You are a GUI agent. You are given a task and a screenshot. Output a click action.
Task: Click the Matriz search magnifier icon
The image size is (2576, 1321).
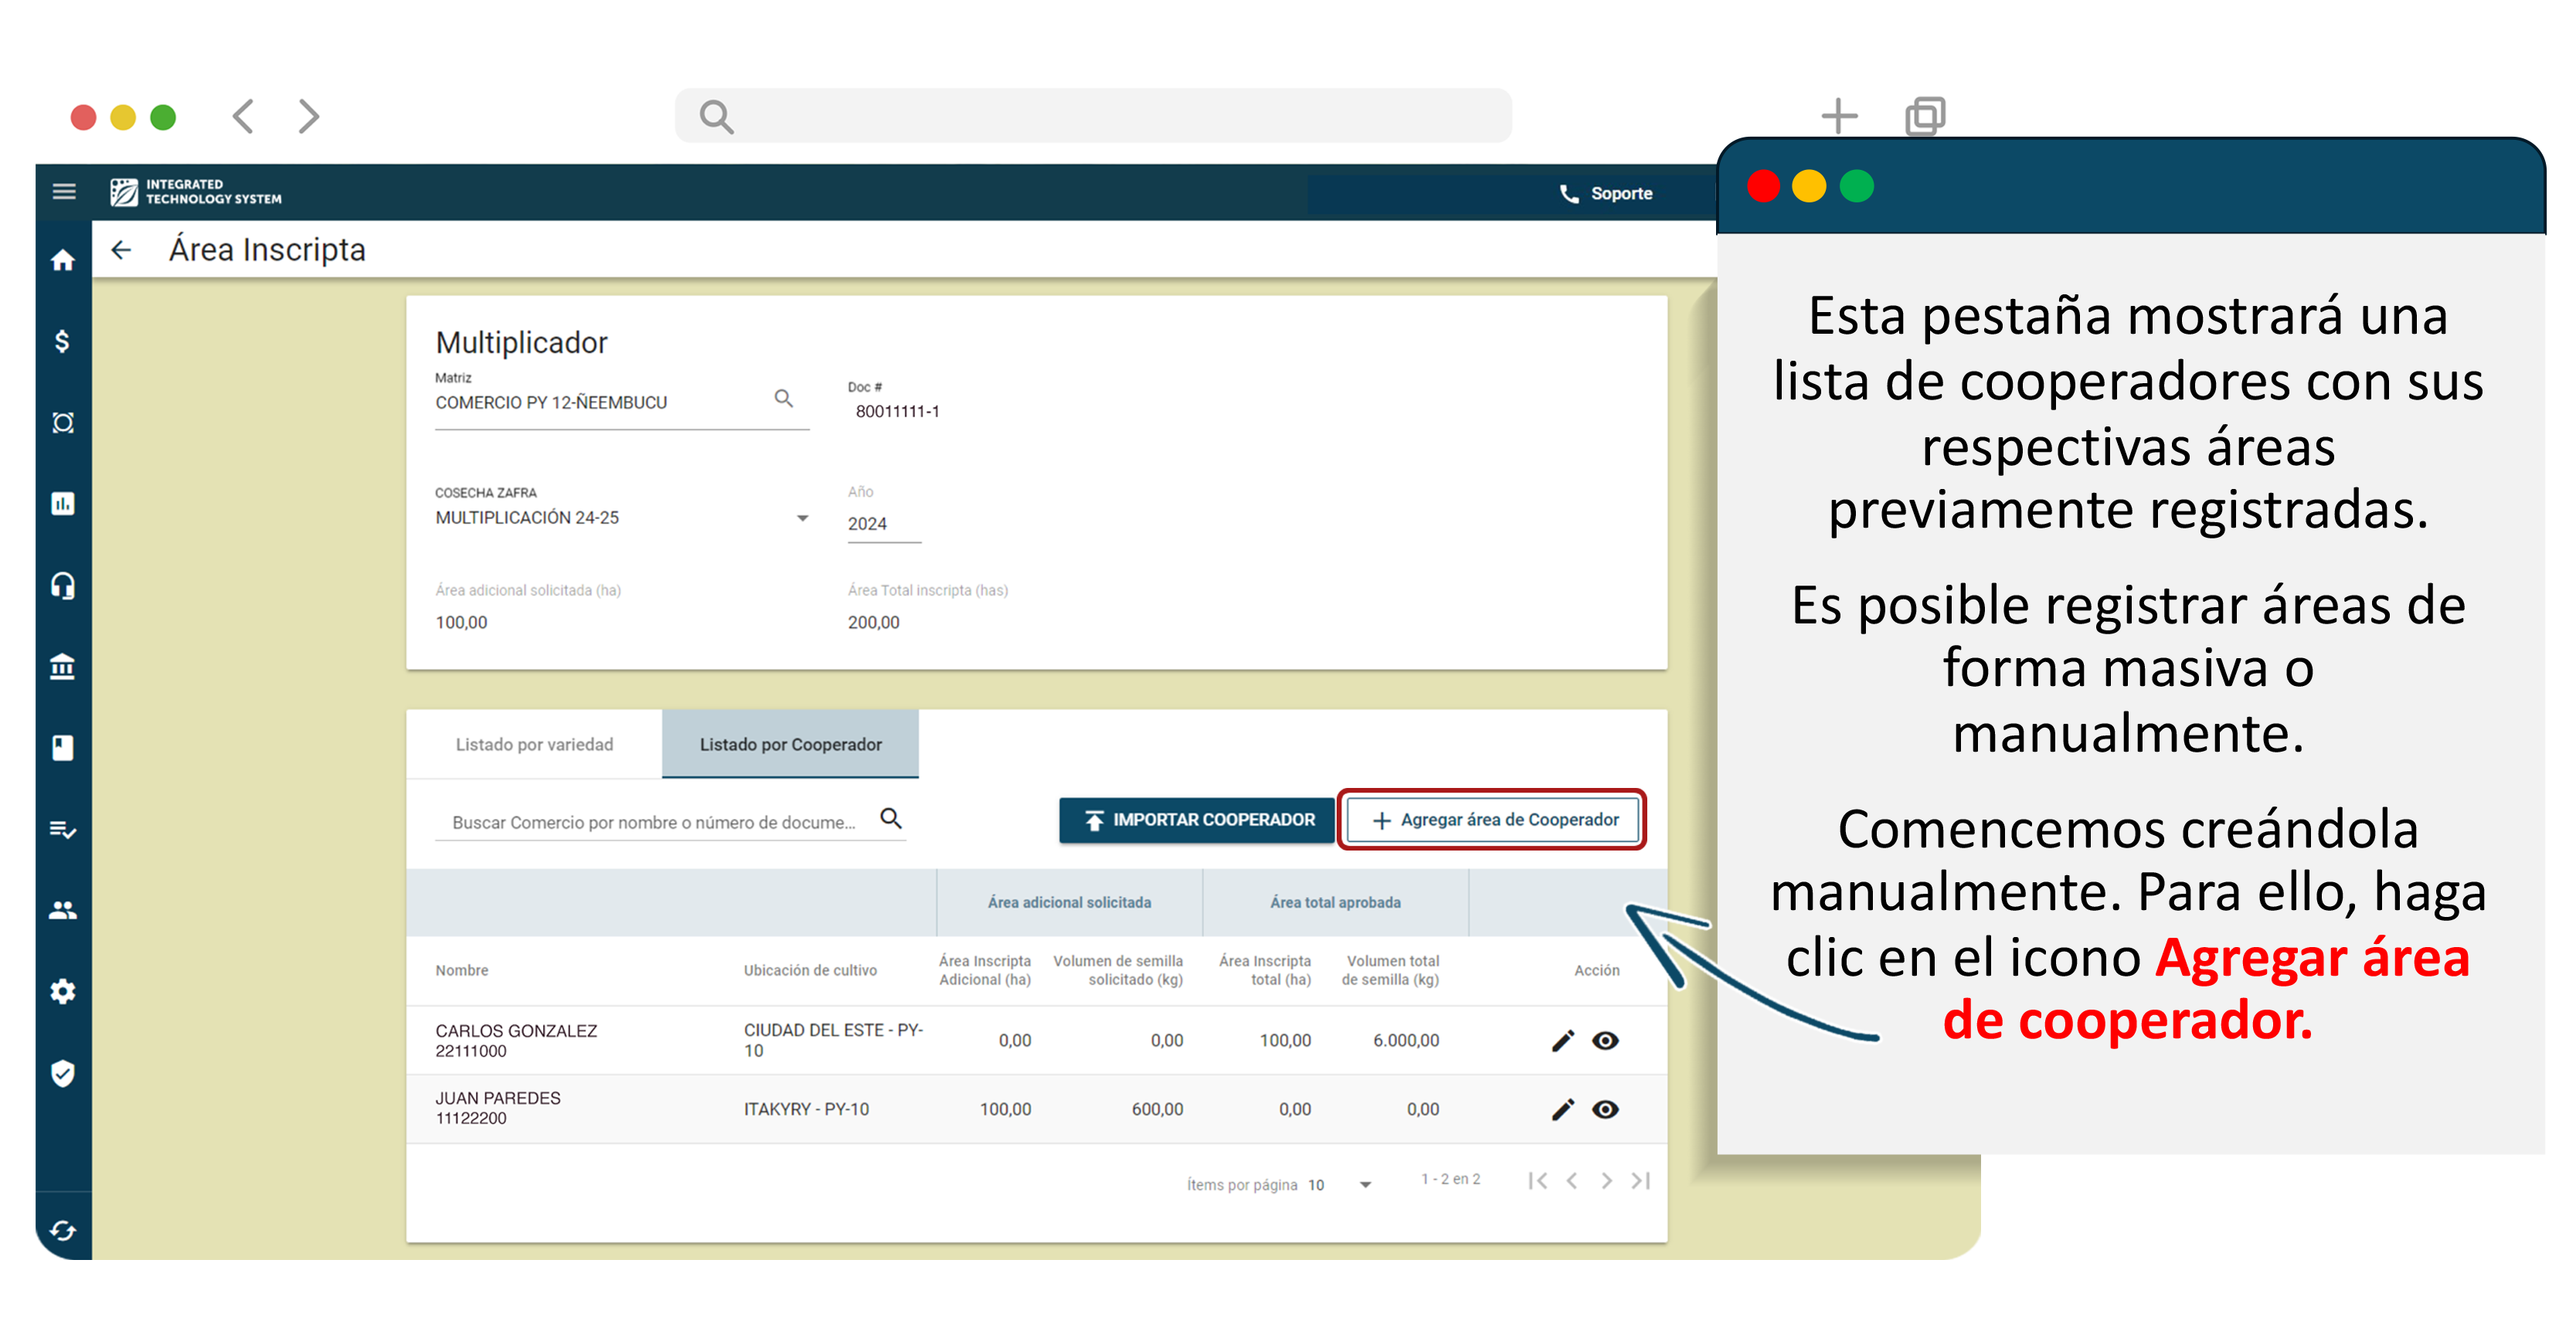(x=784, y=399)
